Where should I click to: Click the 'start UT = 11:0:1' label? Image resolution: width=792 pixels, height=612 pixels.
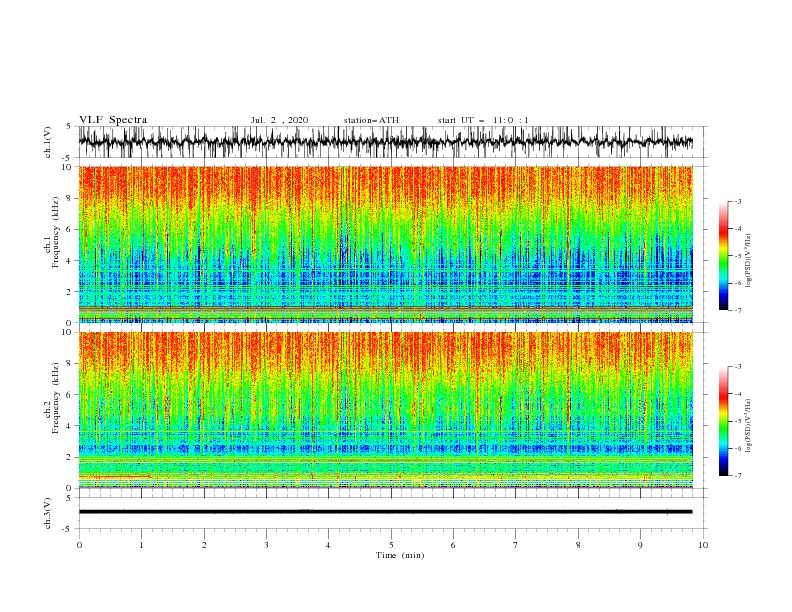pos(483,120)
